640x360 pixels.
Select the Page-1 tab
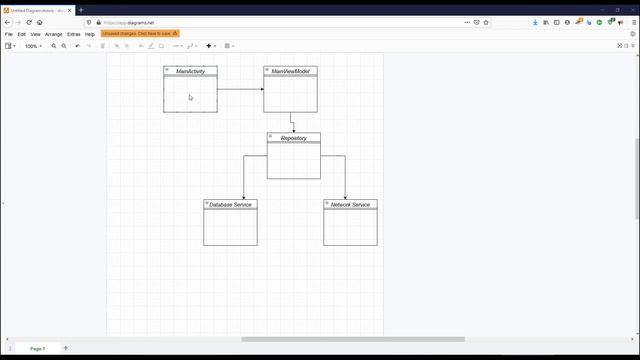click(38, 349)
